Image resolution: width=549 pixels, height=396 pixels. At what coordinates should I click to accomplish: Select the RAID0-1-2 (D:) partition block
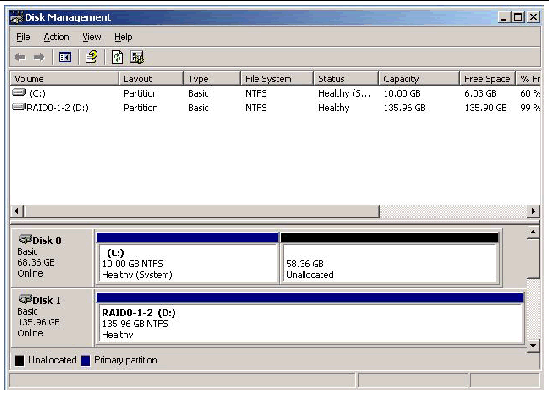(310, 318)
